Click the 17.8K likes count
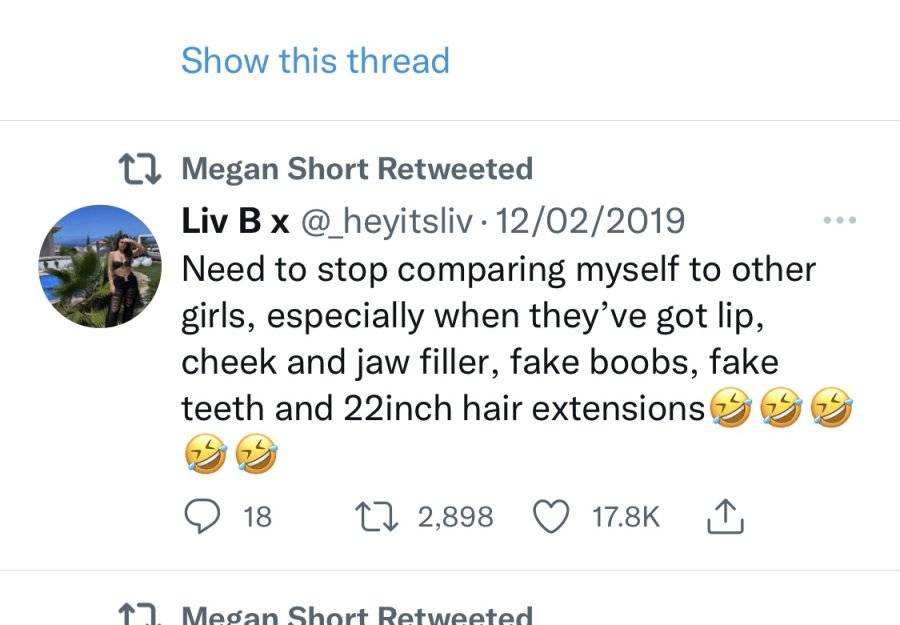This screenshot has height=625, width=900. pos(626,517)
